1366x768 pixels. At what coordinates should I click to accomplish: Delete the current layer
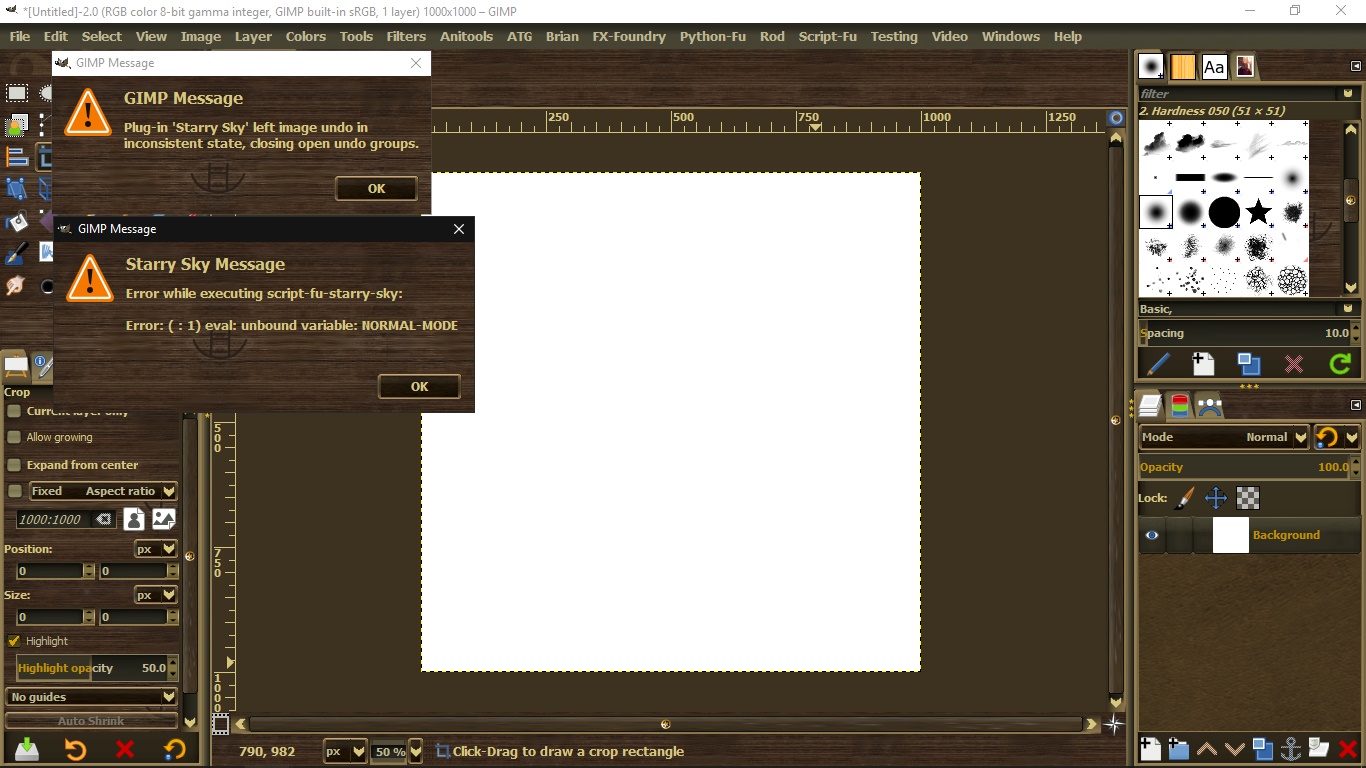(x=1347, y=749)
